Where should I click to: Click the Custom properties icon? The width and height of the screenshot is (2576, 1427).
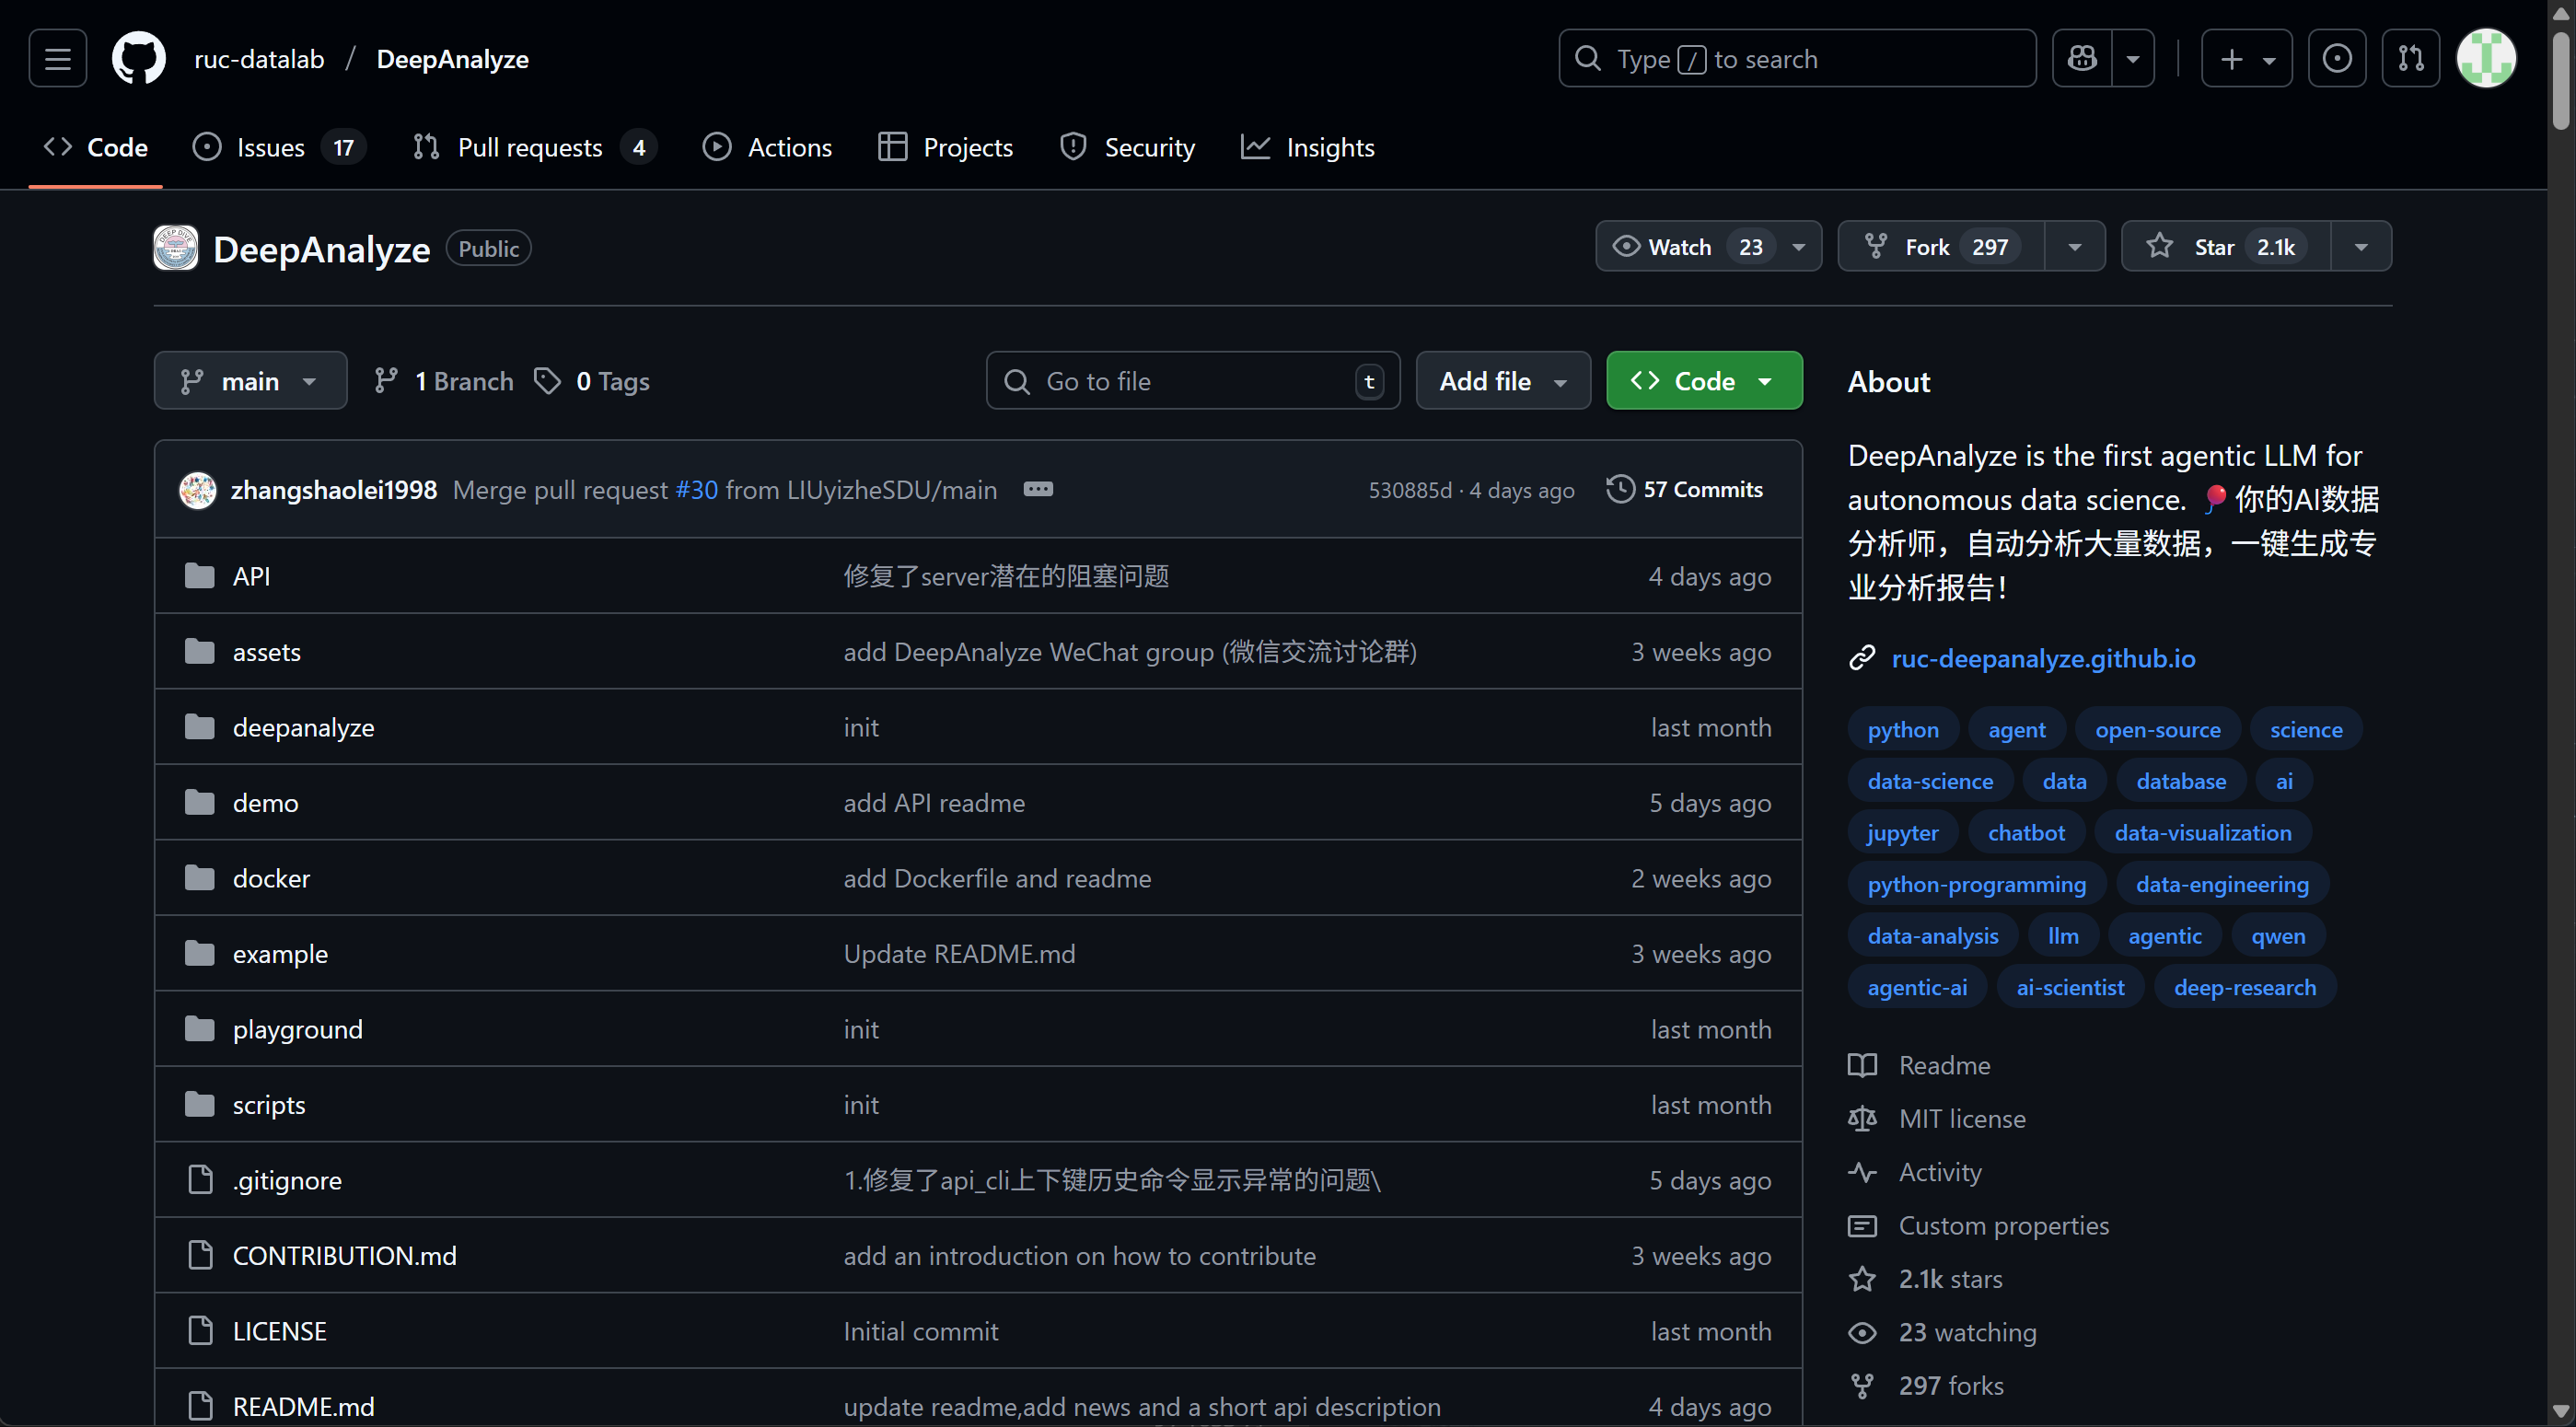(x=1862, y=1225)
